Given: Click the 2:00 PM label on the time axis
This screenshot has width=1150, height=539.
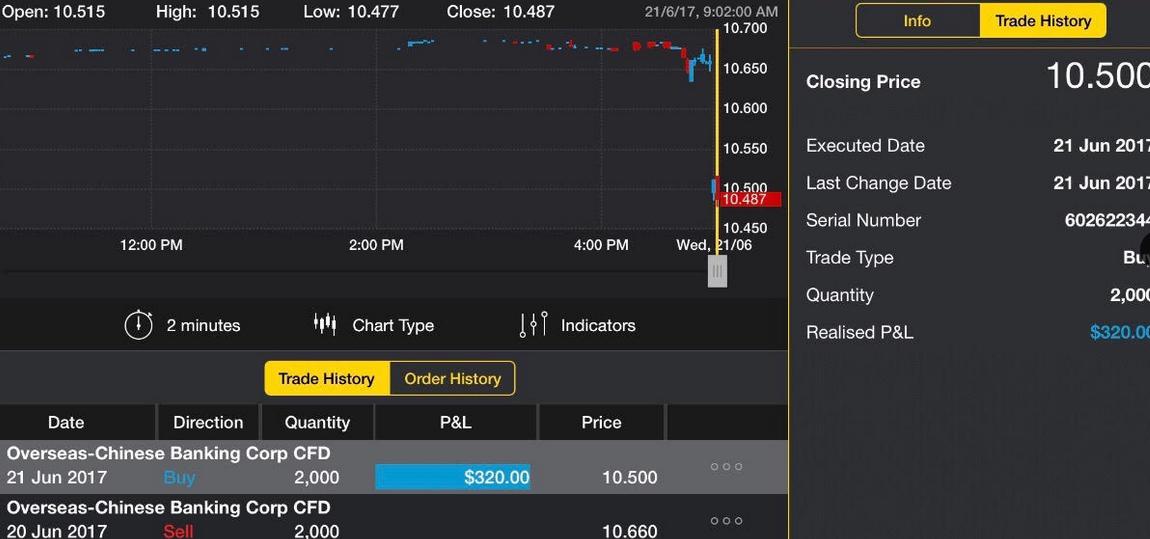Looking at the screenshot, I should pyautogui.click(x=376, y=245).
